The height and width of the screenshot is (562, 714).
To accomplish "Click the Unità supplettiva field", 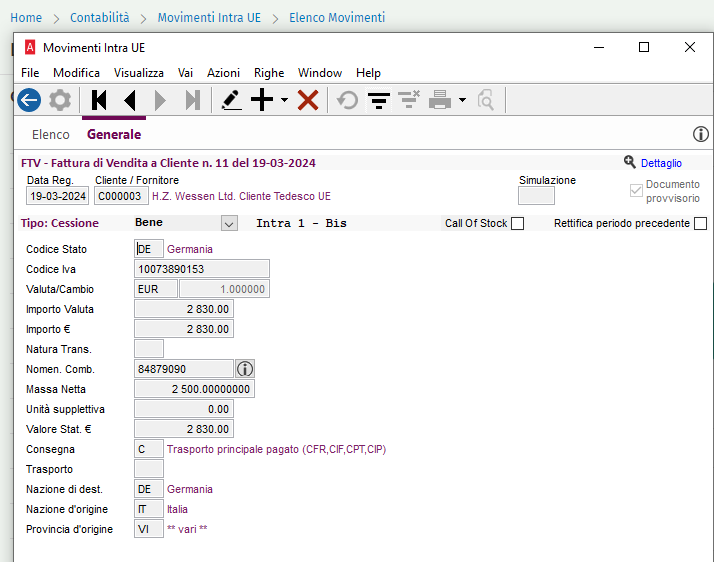I will pos(184,409).
